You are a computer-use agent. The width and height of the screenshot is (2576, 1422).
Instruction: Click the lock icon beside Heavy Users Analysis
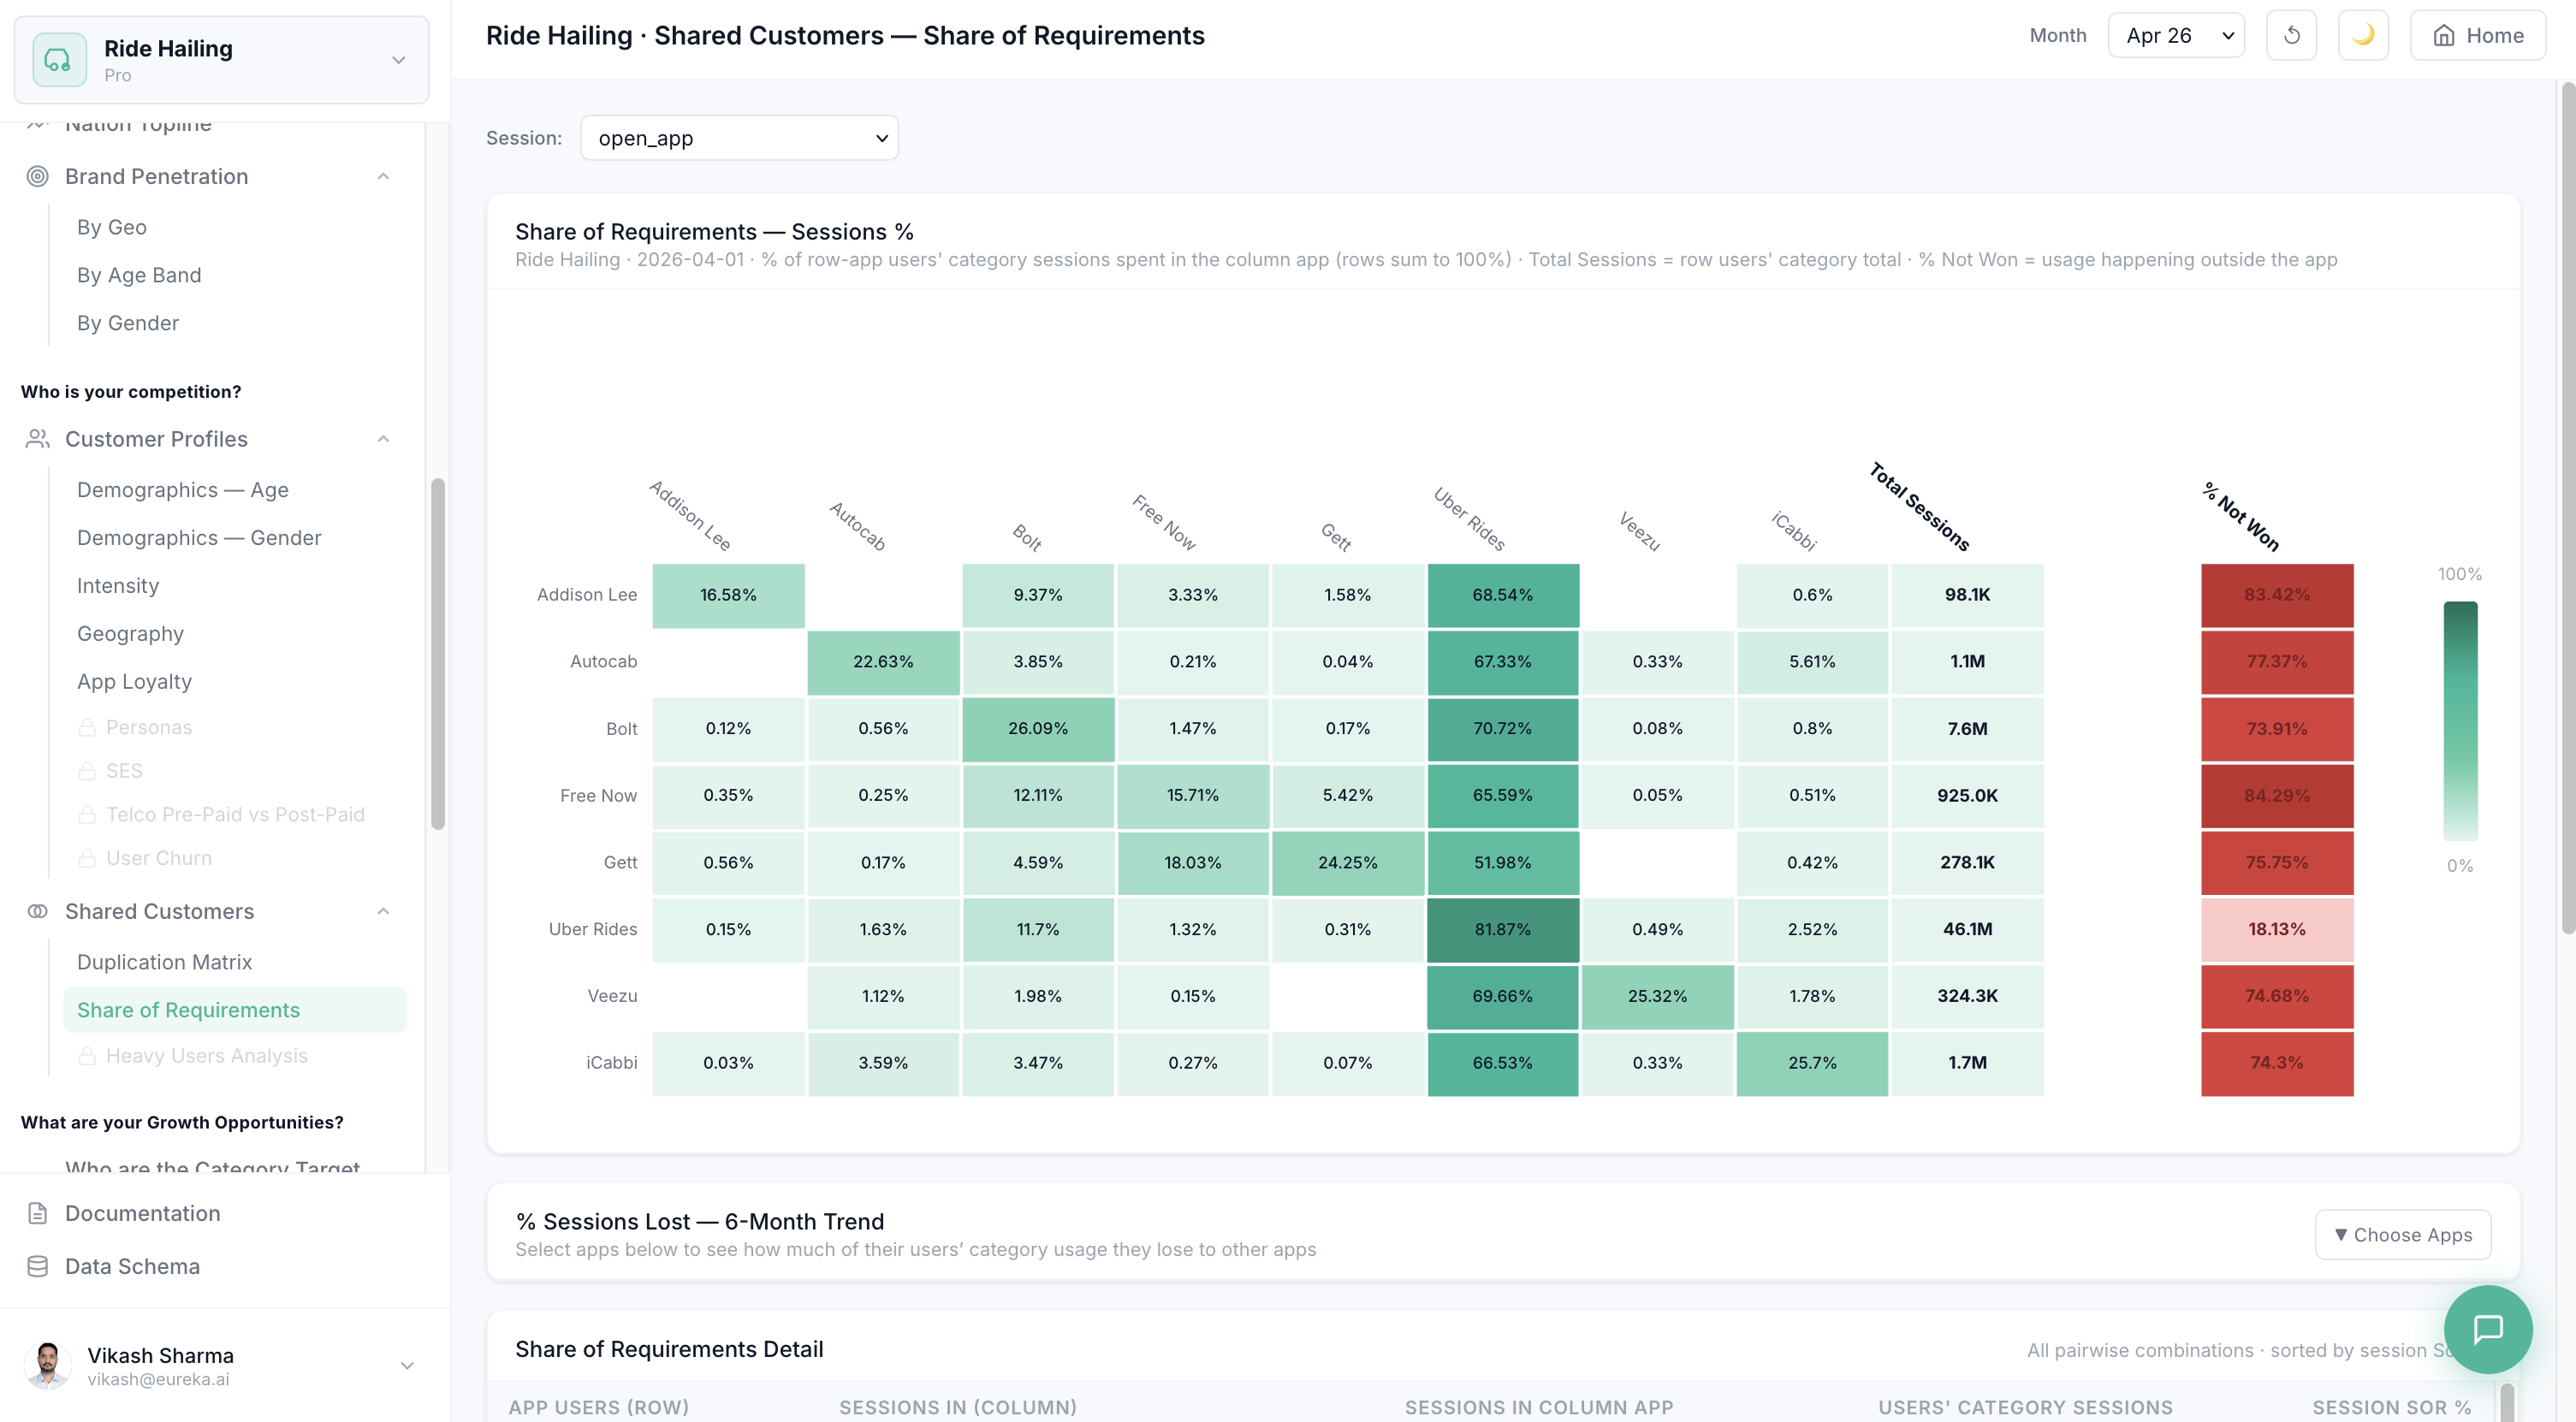point(87,1056)
